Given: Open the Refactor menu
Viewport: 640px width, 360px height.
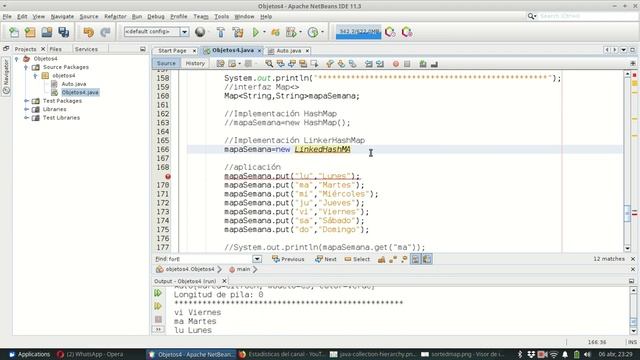Looking at the screenshot, I should (115, 16).
